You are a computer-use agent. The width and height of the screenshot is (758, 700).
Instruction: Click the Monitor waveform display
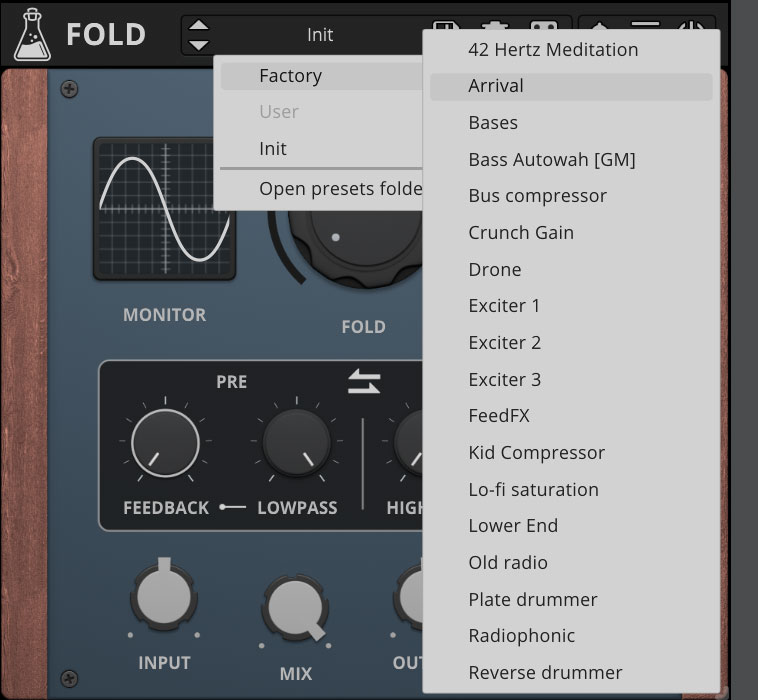pyautogui.click(x=165, y=208)
